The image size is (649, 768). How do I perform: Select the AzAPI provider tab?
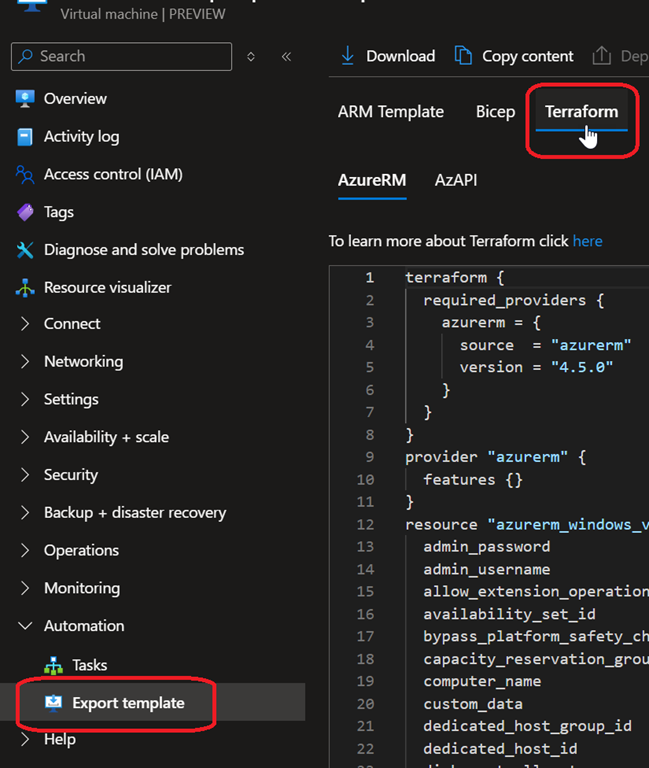point(455,181)
